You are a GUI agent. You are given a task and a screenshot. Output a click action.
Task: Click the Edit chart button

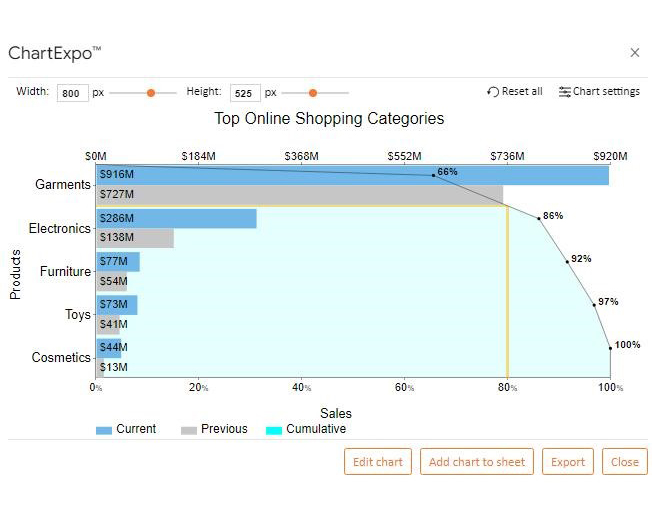tap(378, 462)
